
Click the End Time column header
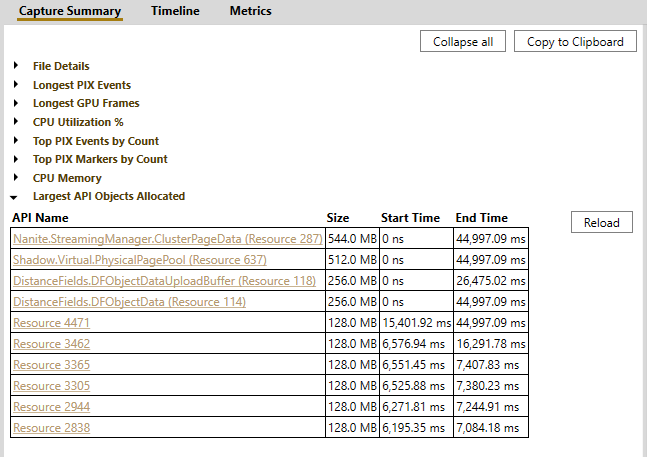point(482,218)
